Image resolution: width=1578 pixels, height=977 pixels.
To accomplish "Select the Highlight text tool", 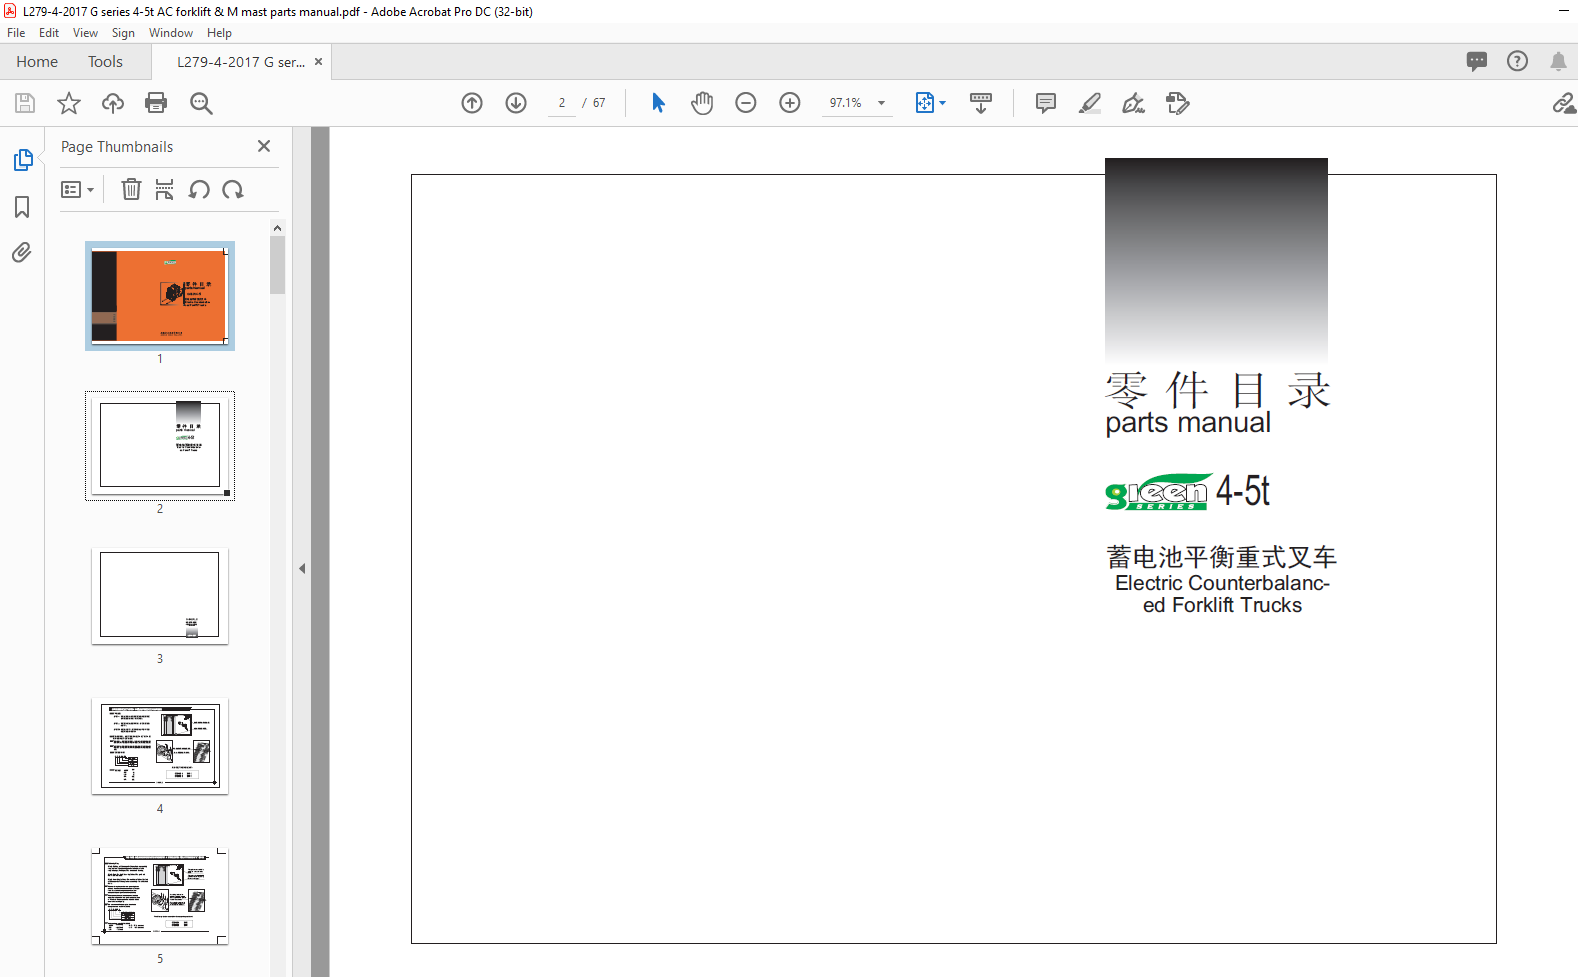I will point(1090,103).
